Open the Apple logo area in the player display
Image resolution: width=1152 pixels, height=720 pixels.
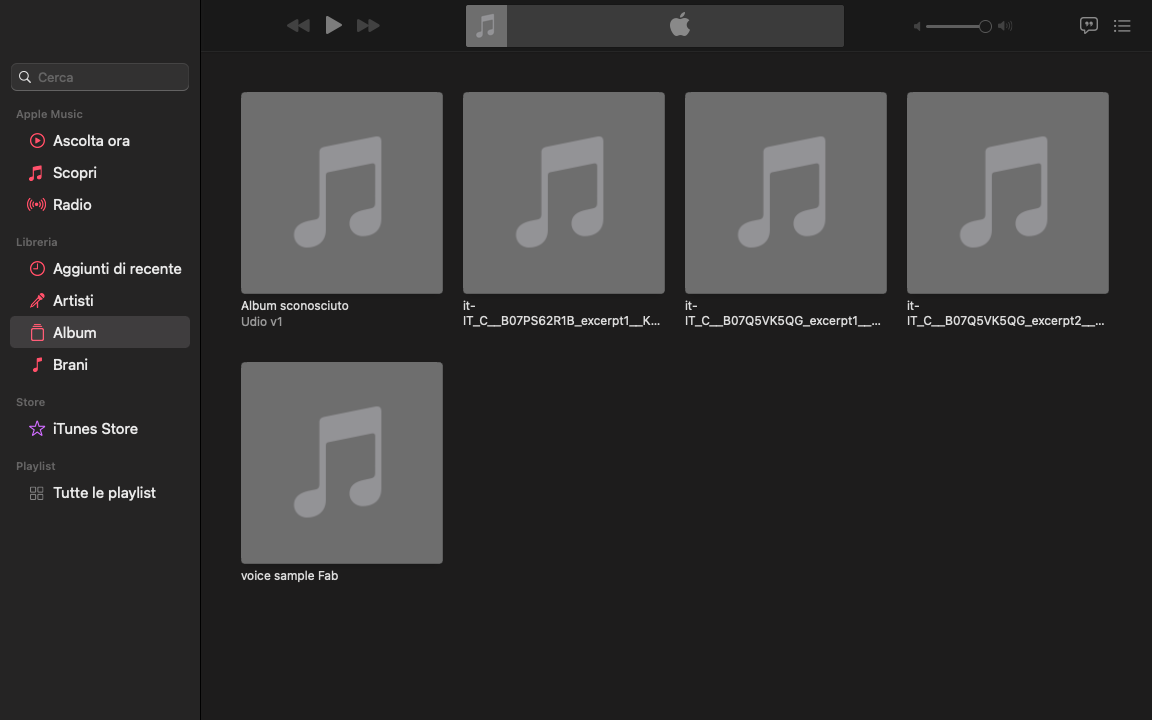tap(678, 25)
